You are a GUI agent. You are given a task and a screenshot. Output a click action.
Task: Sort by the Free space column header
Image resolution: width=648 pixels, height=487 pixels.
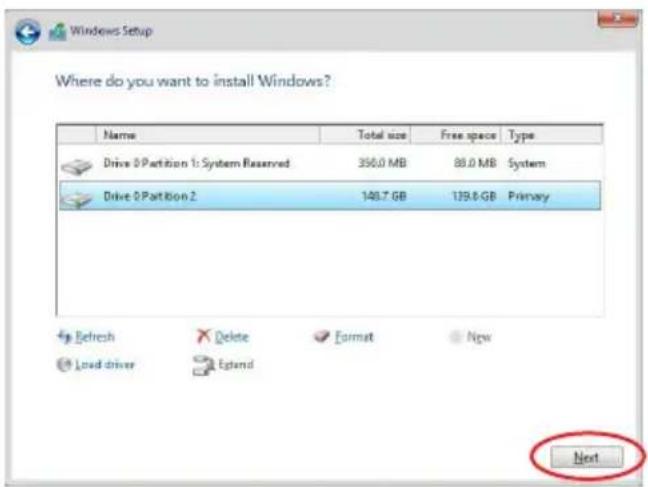pyautogui.click(x=456, y=135)
